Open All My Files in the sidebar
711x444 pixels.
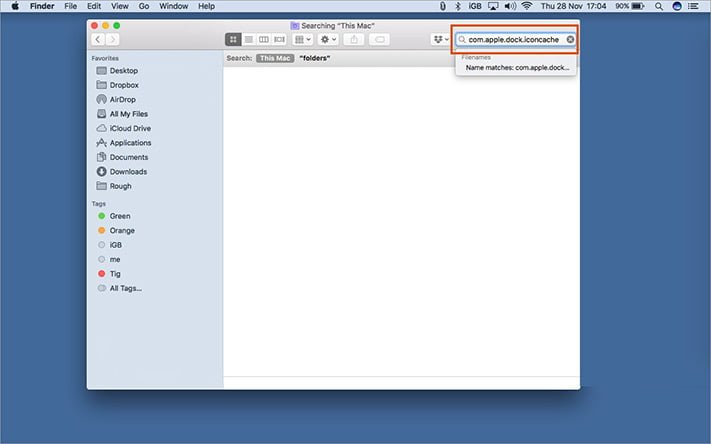[122, 114]
